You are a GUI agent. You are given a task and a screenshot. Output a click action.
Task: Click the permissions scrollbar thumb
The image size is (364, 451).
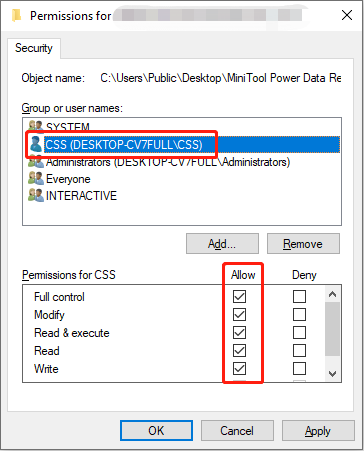point(332,329)
